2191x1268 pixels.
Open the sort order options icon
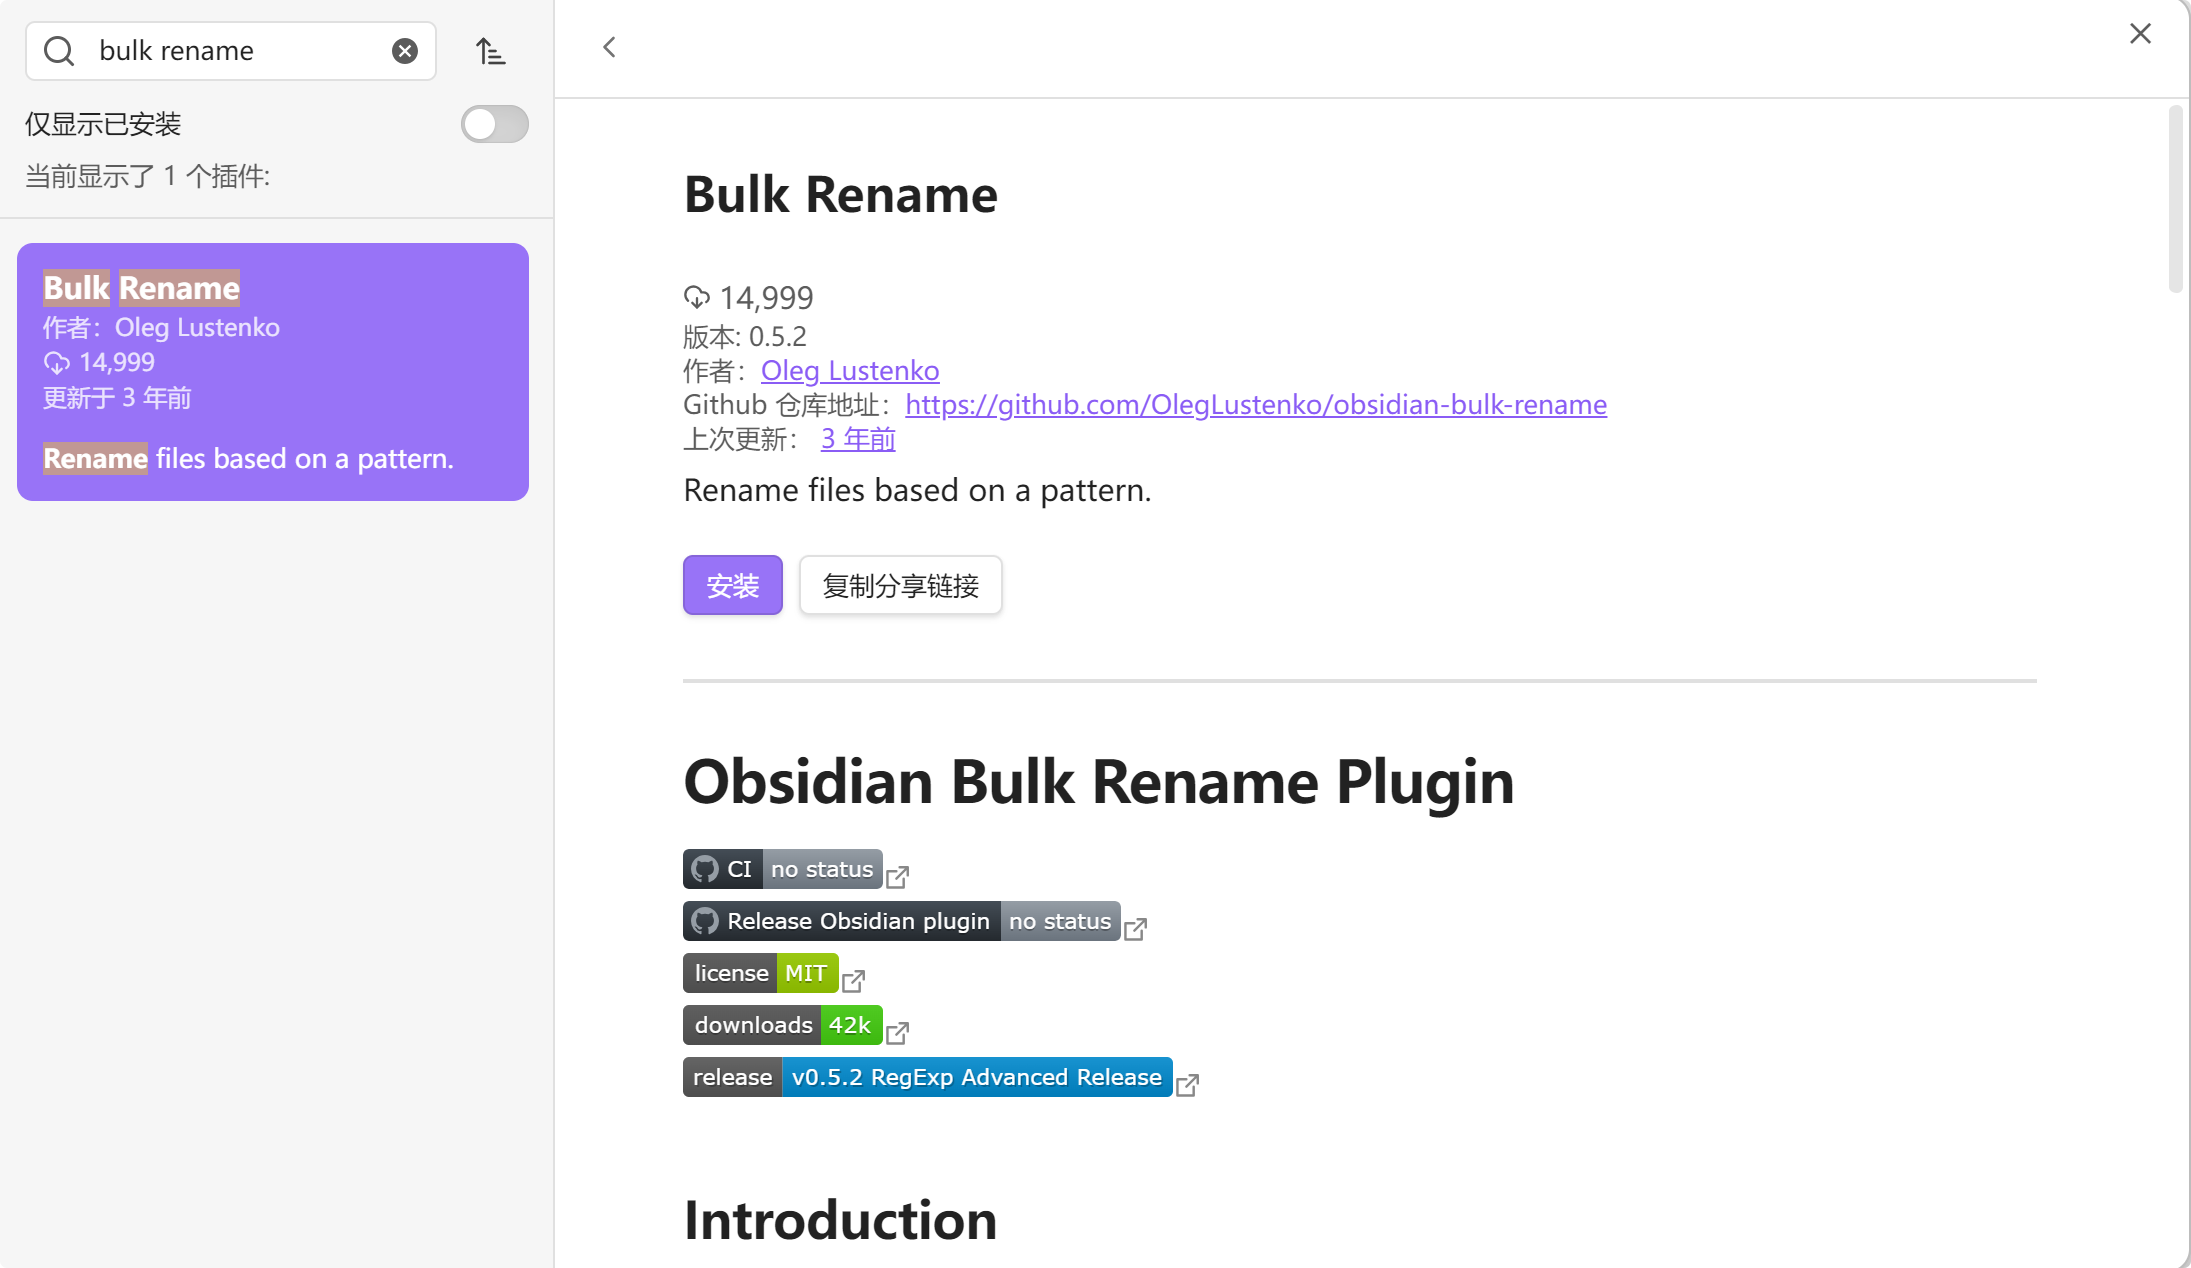click(490, 51)
